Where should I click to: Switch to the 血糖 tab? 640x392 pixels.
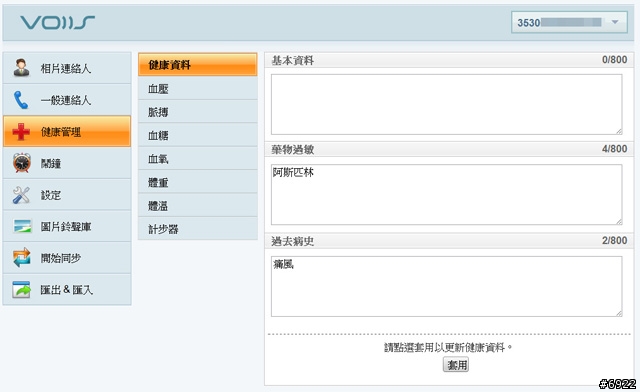pos(198,135)
